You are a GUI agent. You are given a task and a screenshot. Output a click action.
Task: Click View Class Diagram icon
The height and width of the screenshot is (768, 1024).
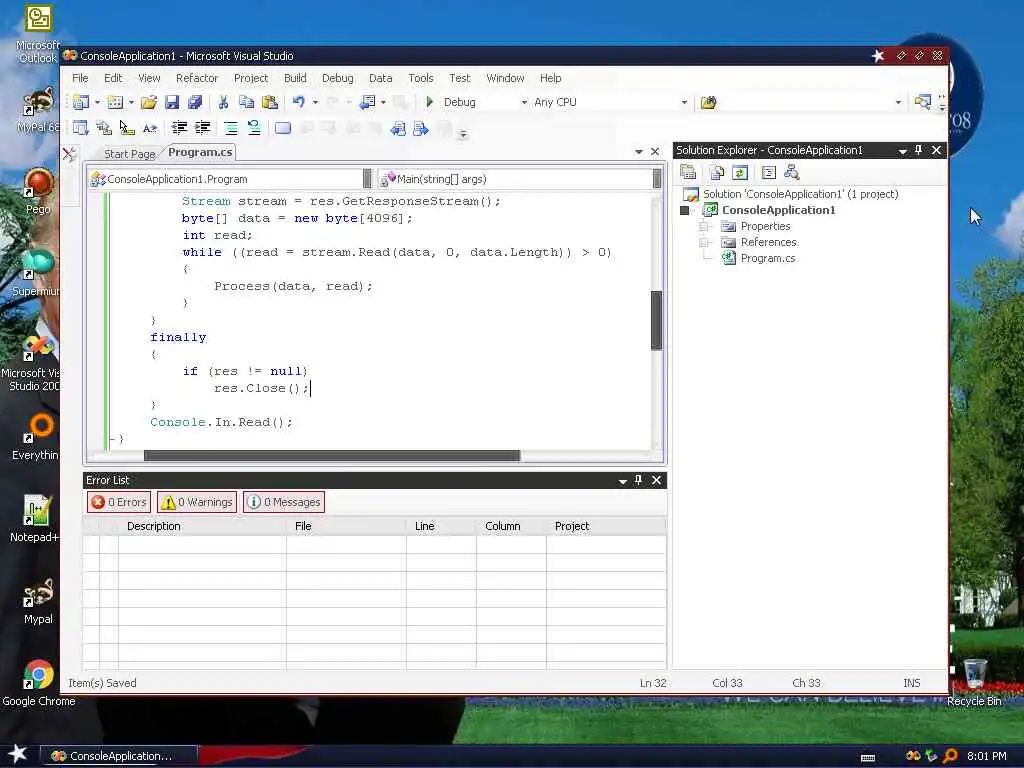[x=792, y=172]
